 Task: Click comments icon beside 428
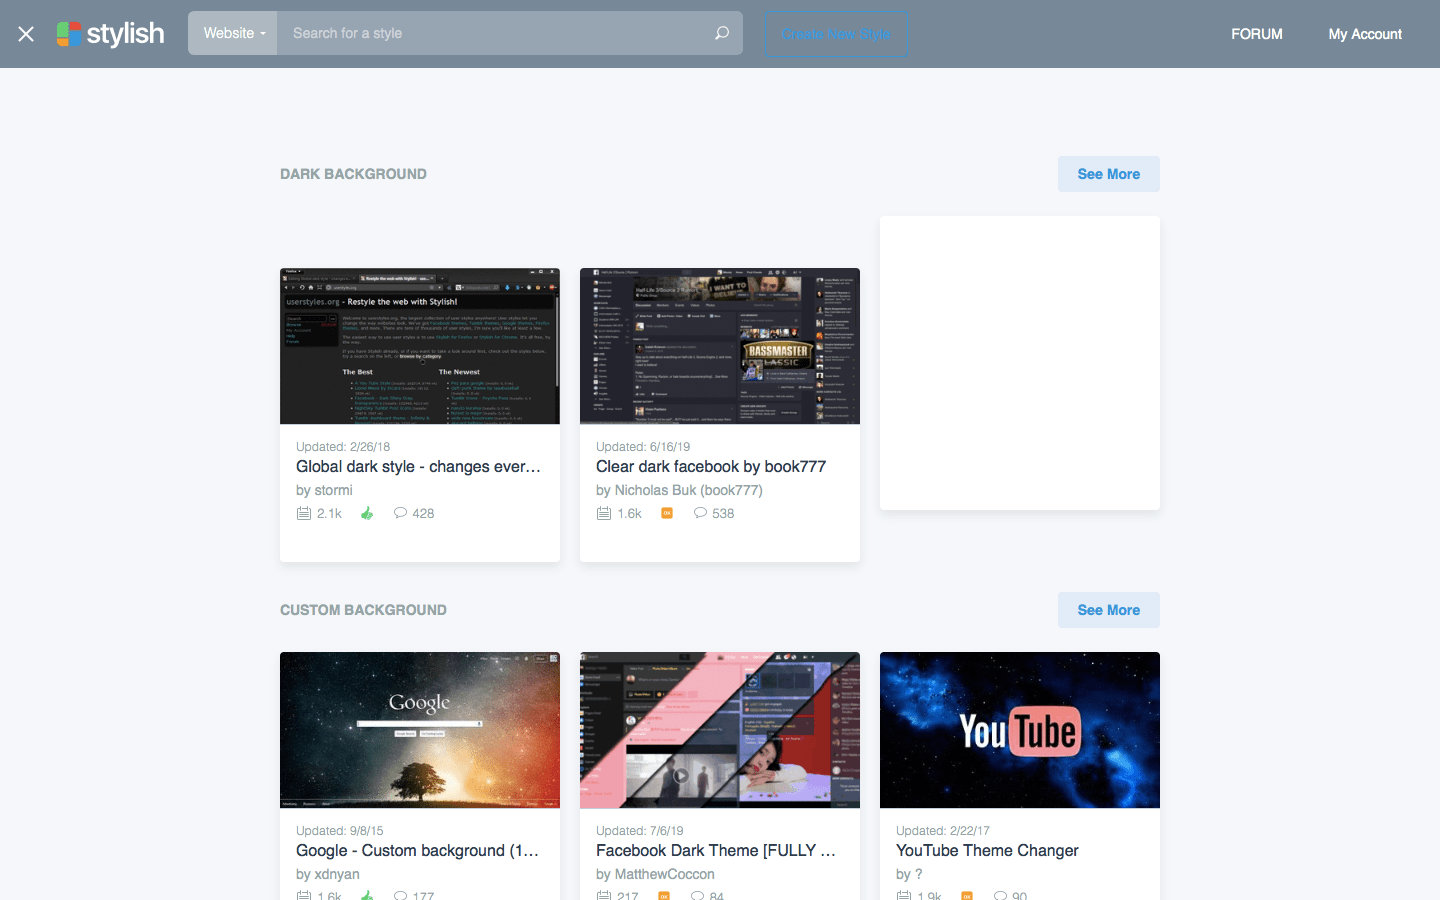click(x=400, y=513)
